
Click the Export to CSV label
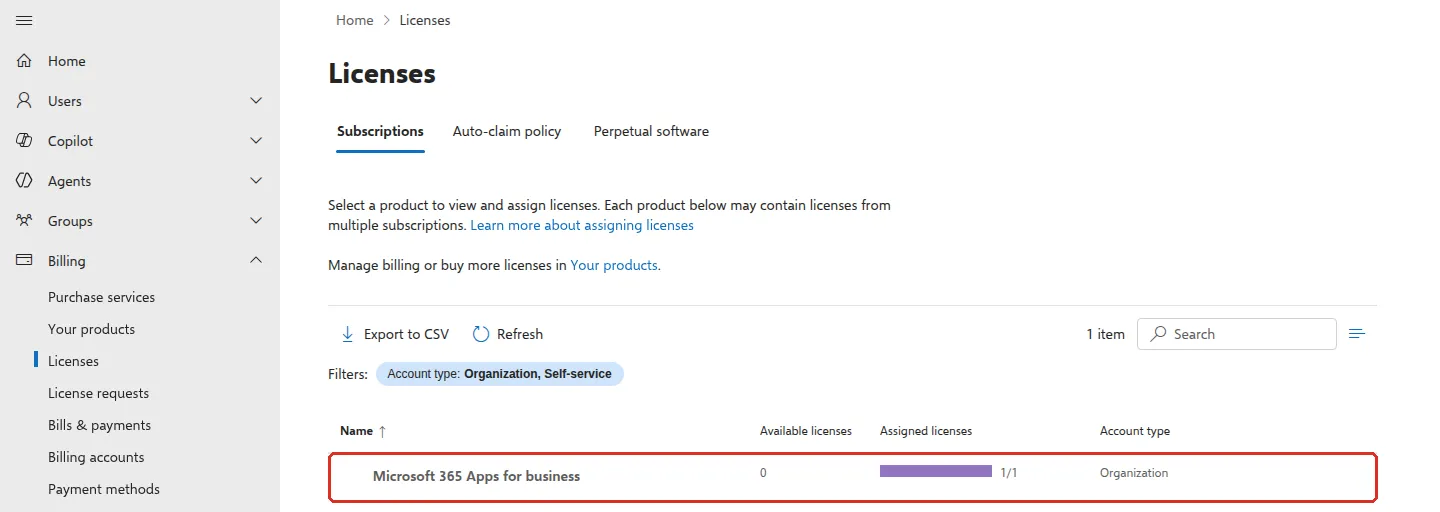point(406,334)
